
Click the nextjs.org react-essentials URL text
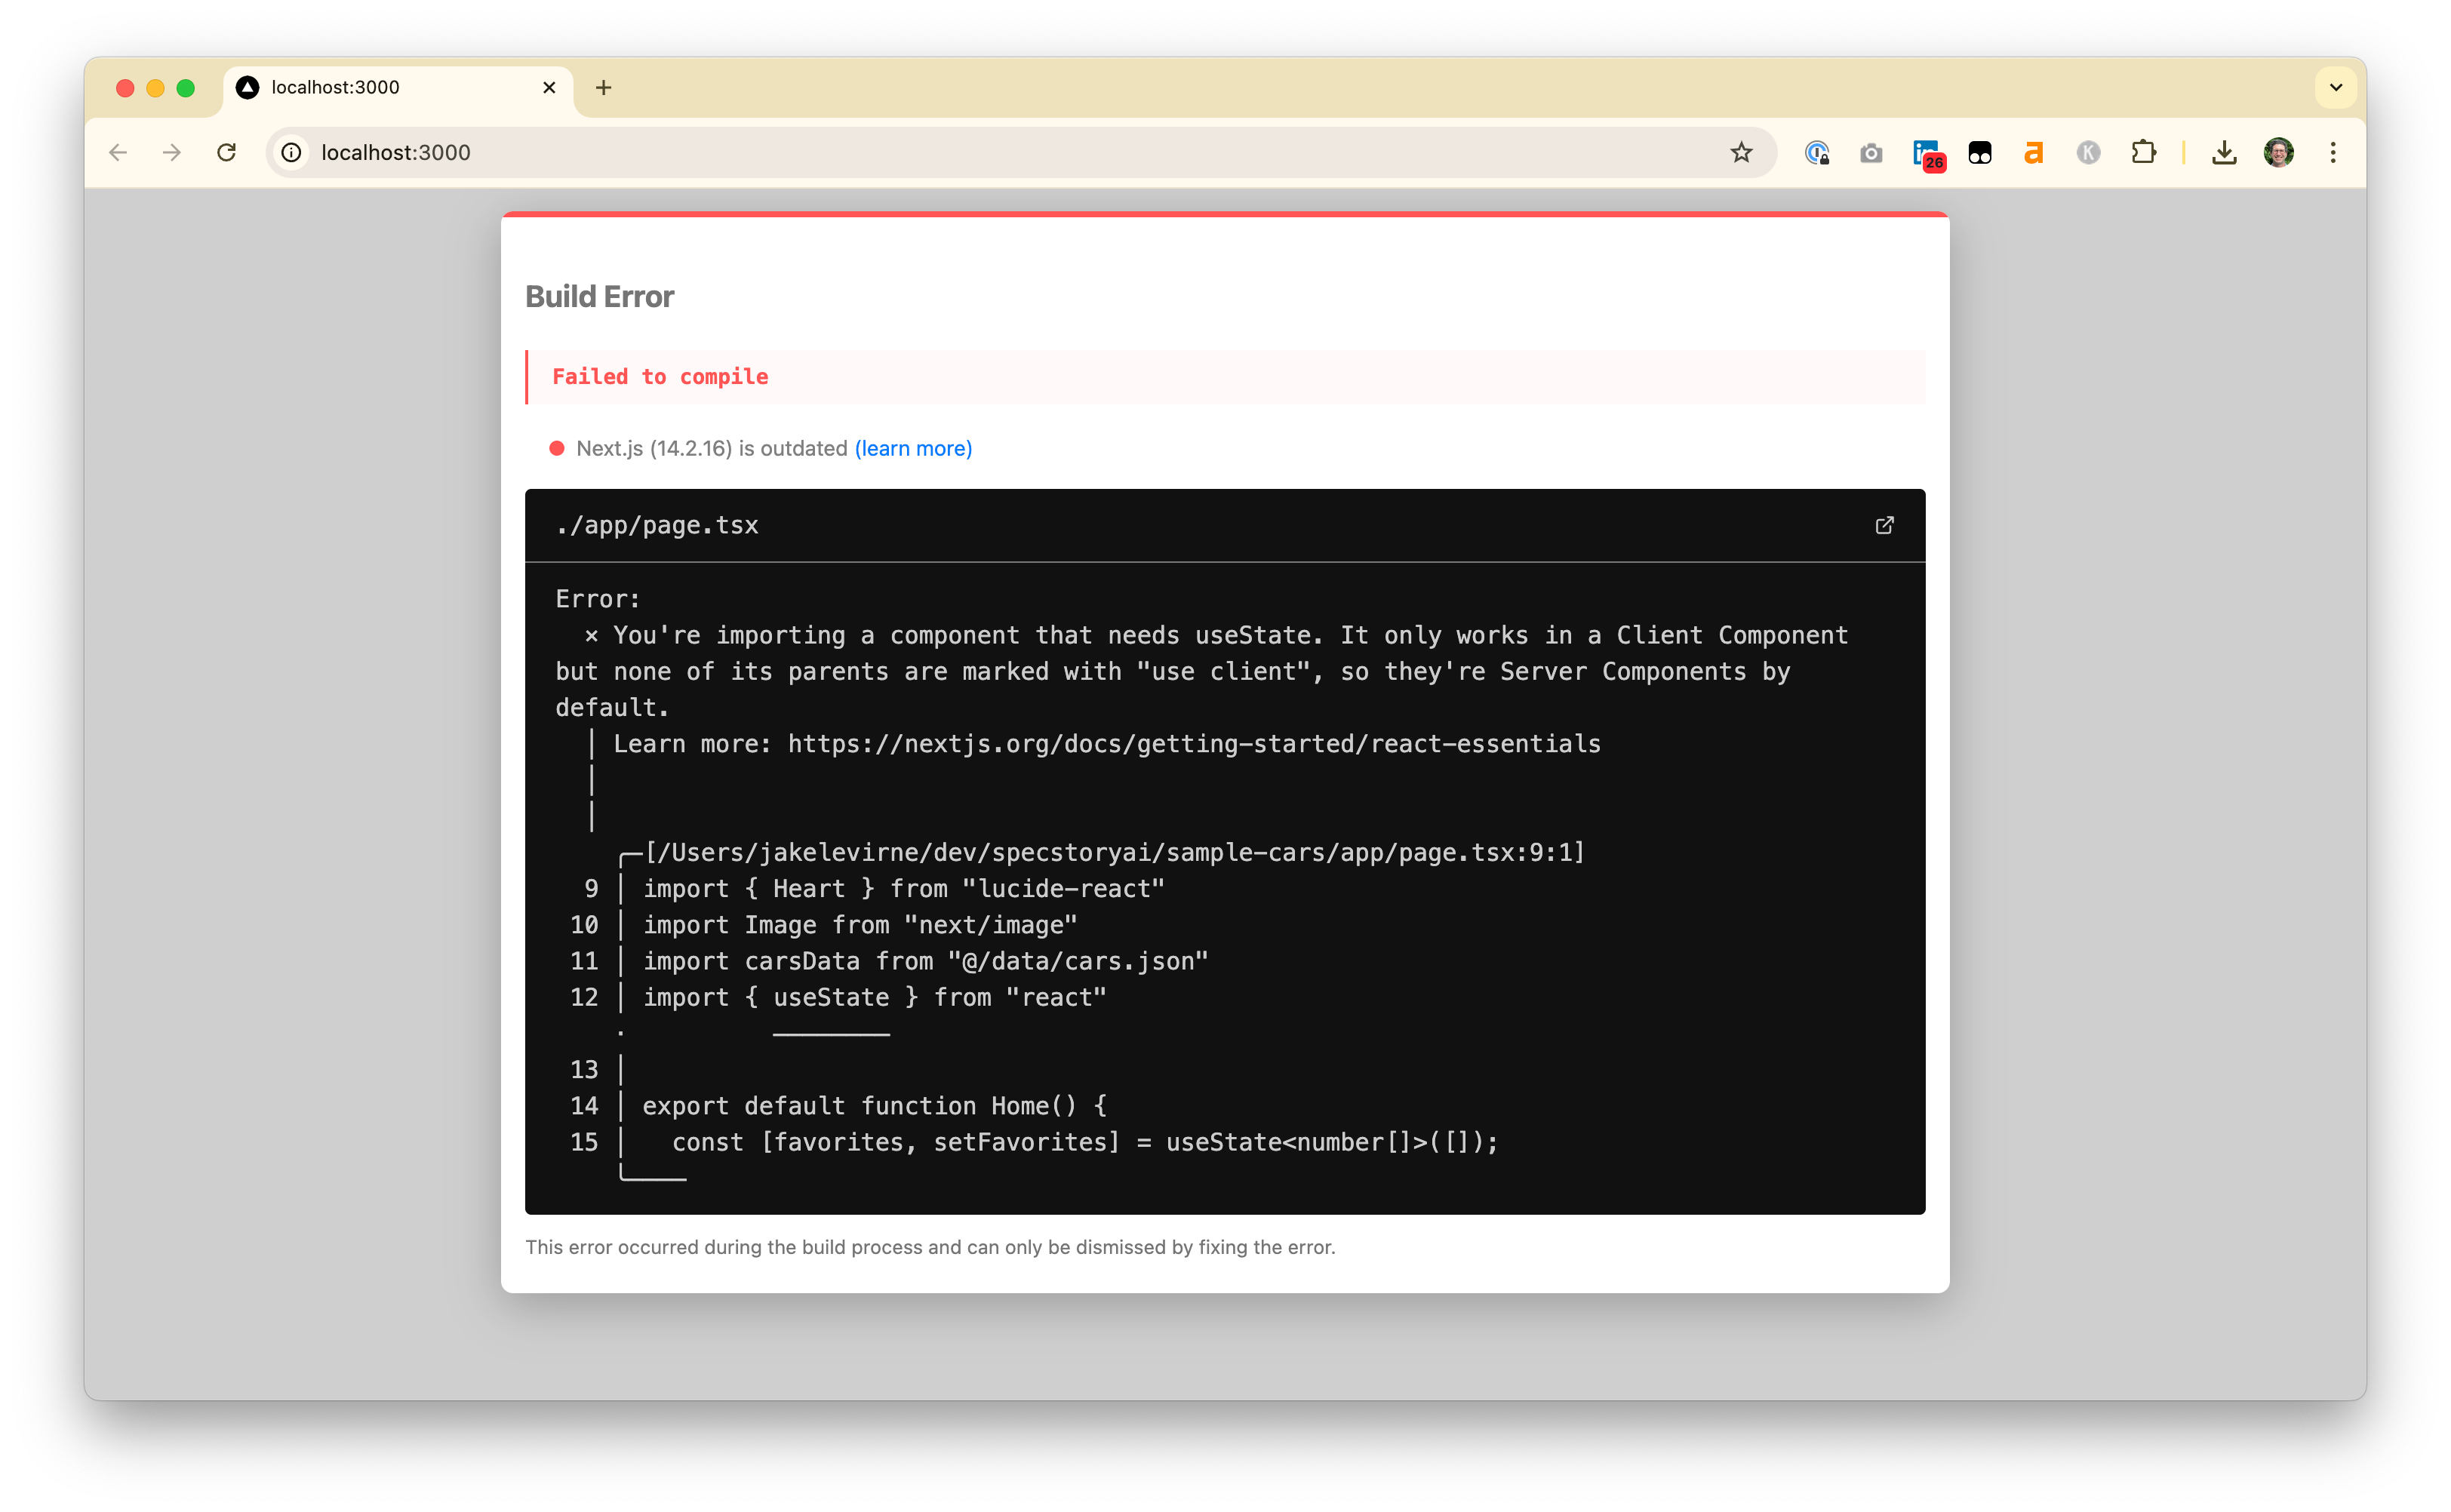pyautogui.click(x=1194, y=743)
